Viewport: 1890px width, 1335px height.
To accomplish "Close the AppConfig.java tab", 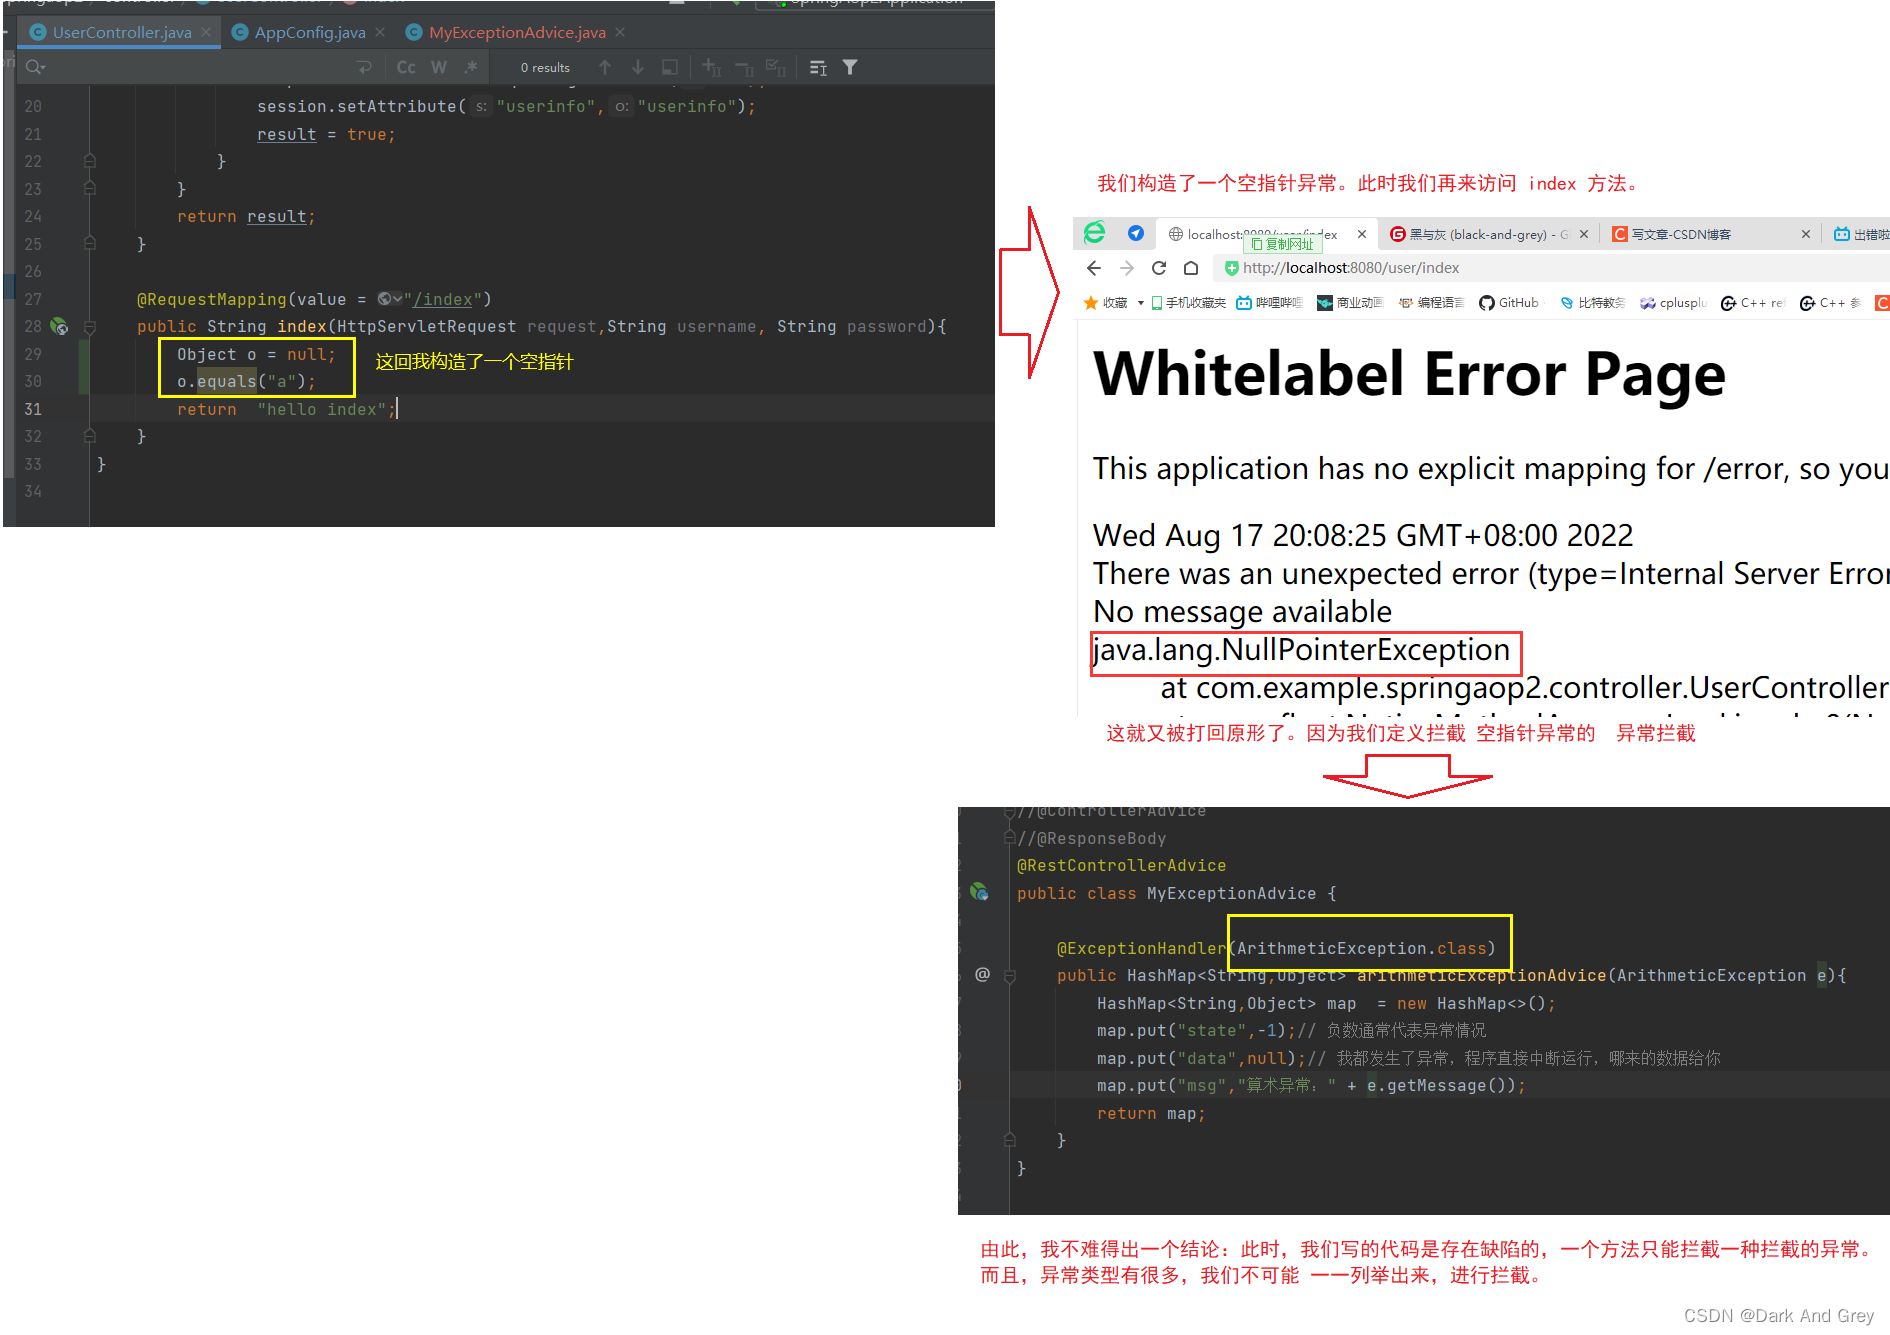I will (x=380, y=32).
